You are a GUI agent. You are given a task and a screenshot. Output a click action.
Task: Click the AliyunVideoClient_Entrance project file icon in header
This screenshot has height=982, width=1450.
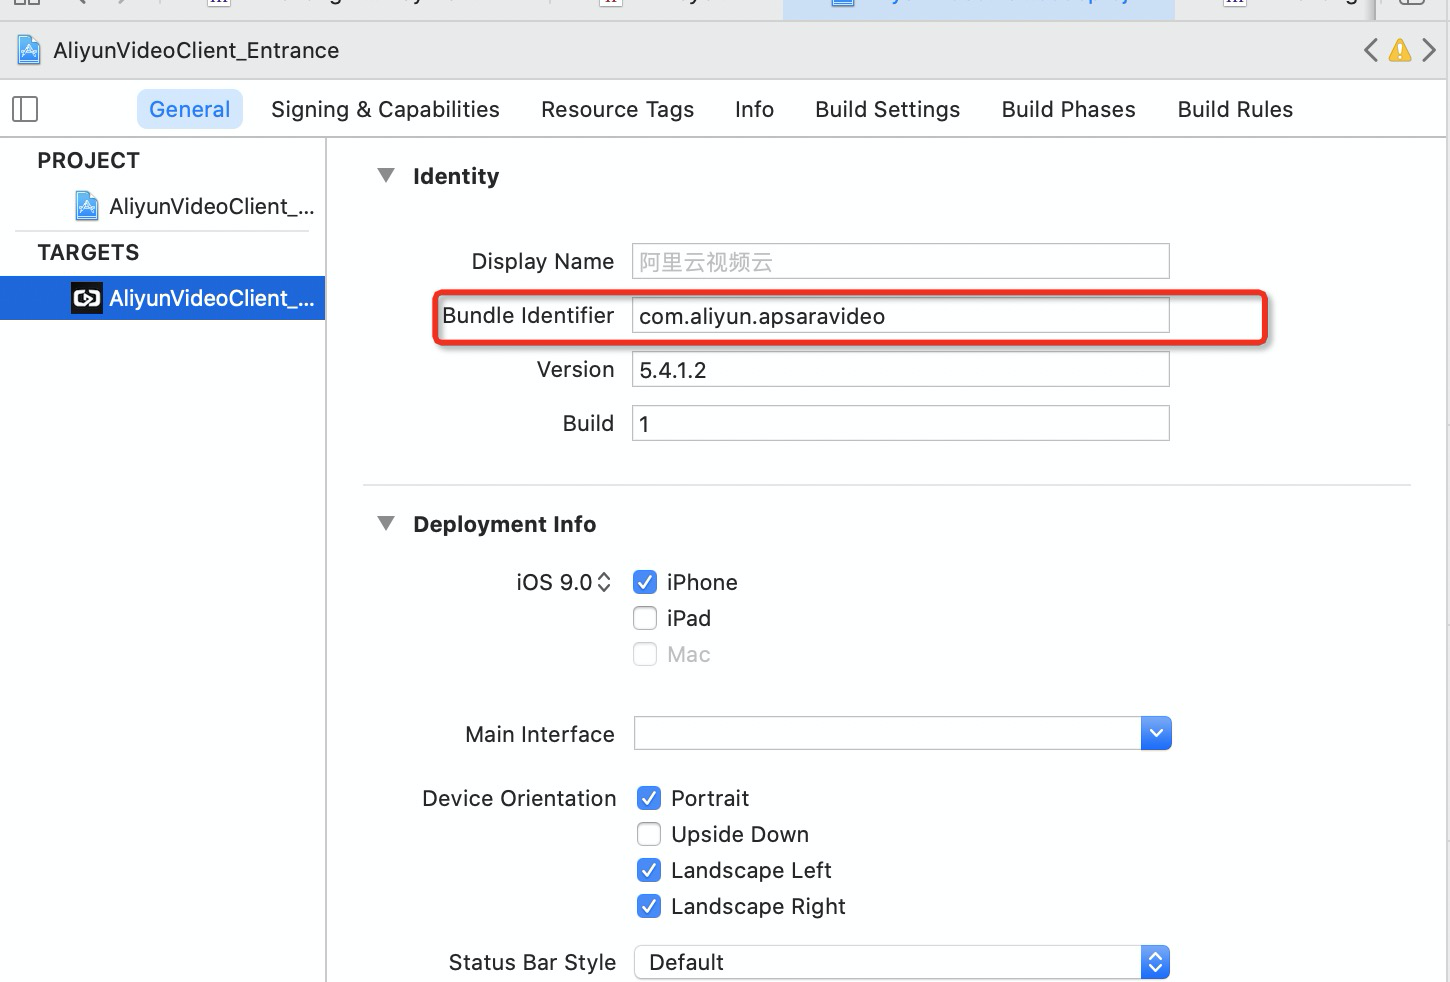pyautogui.click(x=29, y=50)
